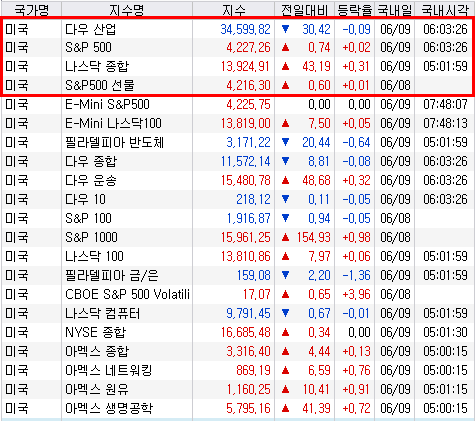The image size is (475, 421).
Task: Click the 지수명 column header
Action: [x=127, y=10]
